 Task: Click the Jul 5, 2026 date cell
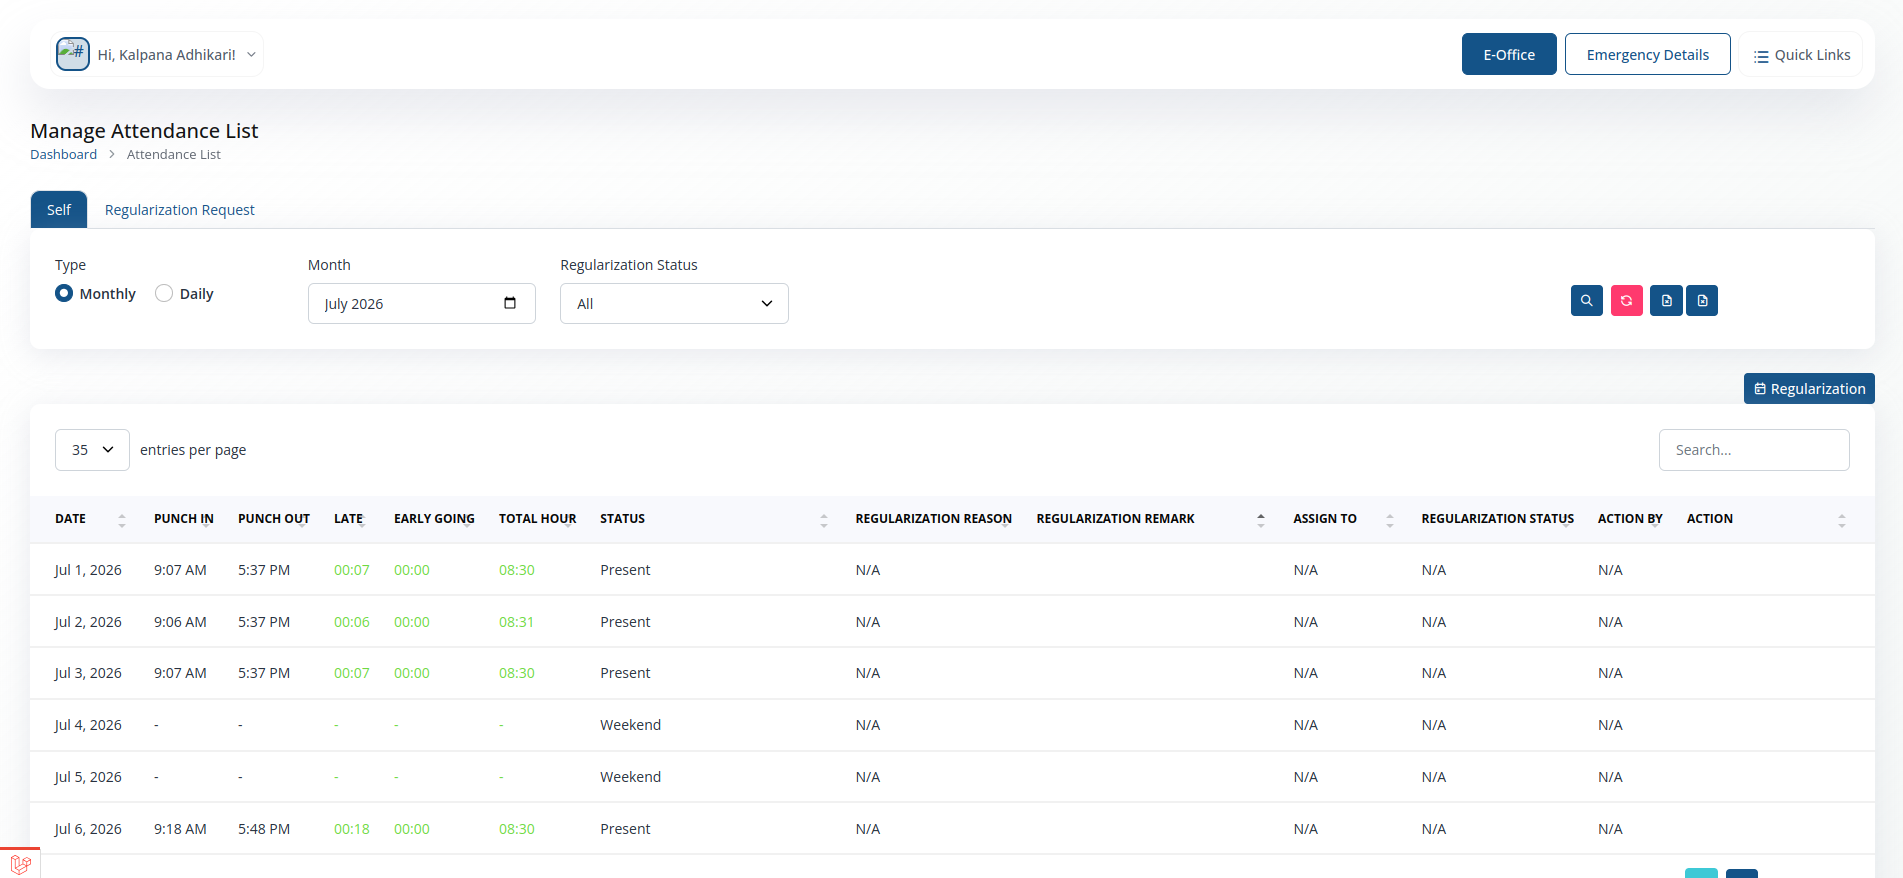click(x=88, y=777)
